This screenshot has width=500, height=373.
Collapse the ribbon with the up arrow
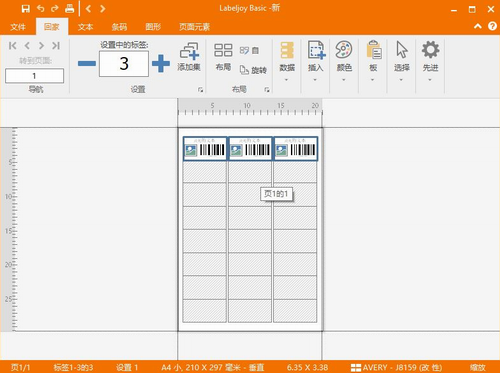coord(478,26)
